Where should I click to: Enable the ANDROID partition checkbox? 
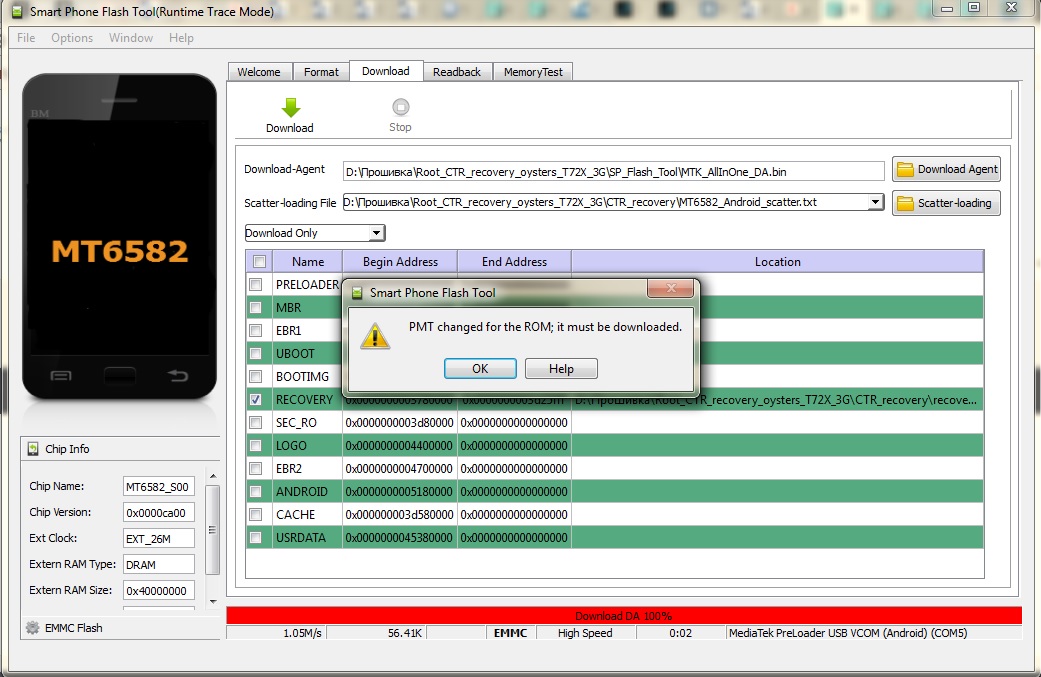[257, 492]
